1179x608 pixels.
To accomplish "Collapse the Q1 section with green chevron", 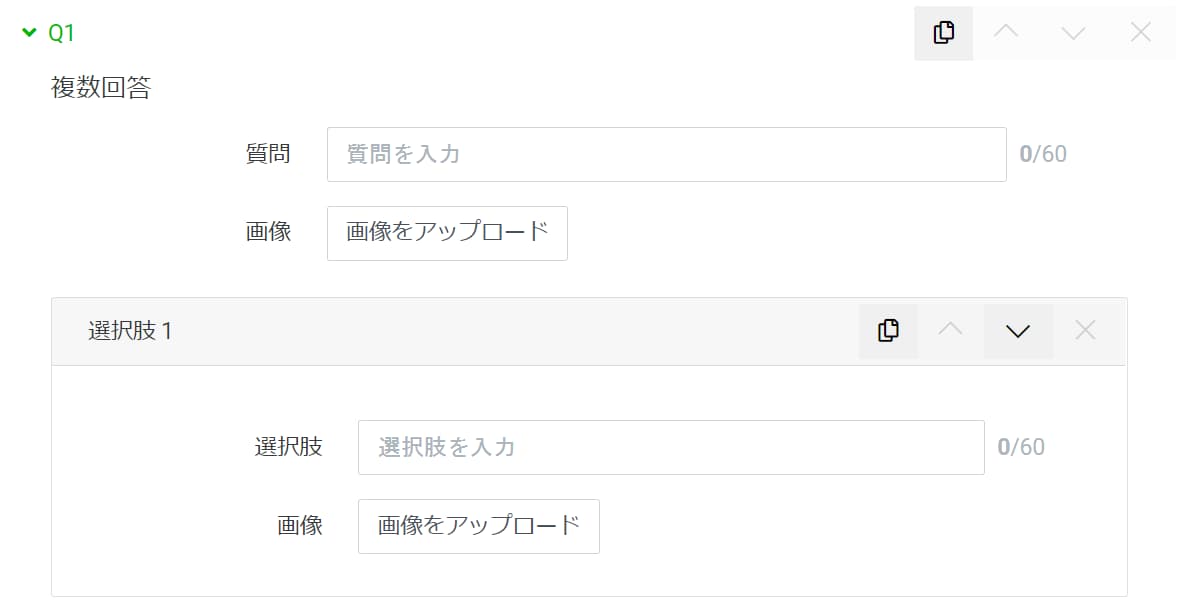I will (29, 32).
